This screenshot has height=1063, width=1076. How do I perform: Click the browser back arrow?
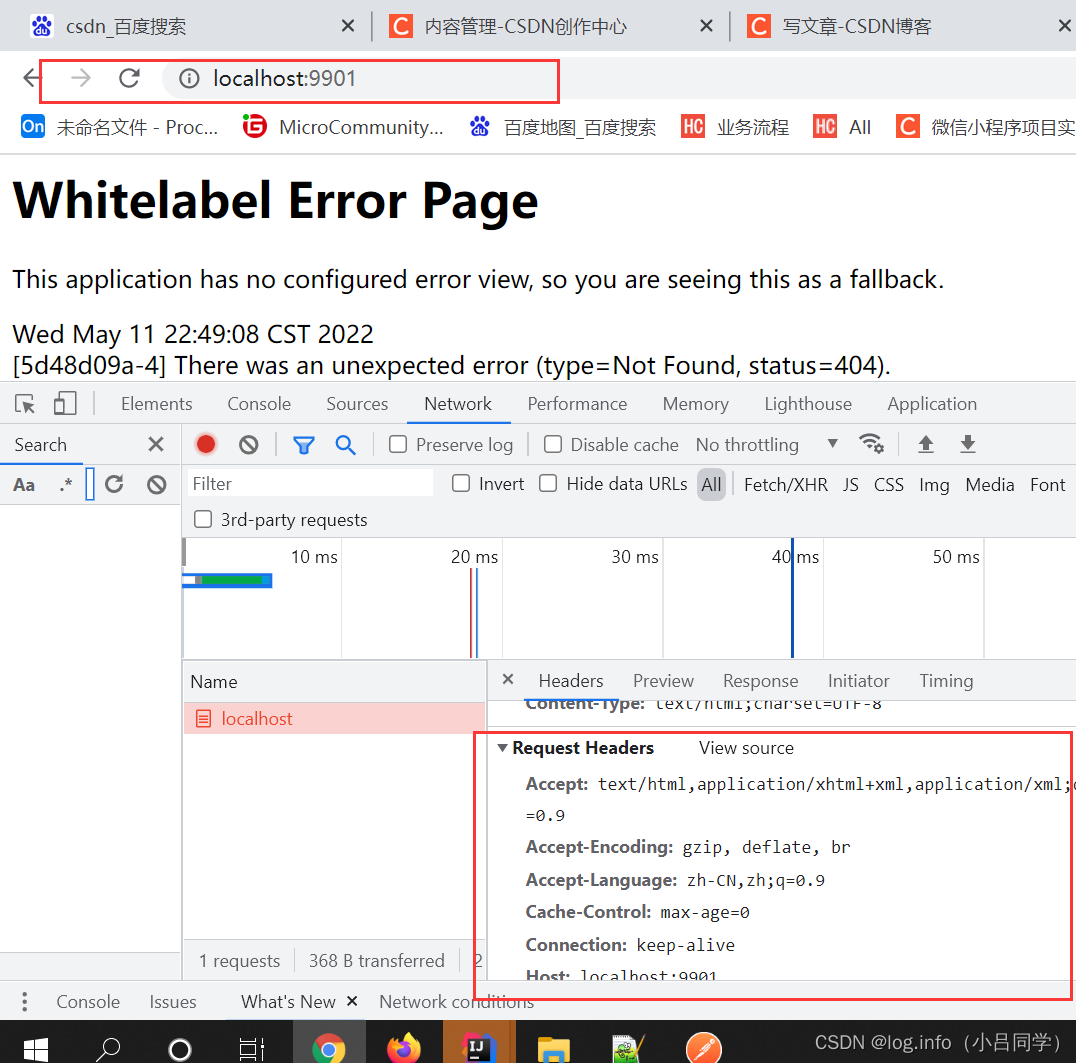(x=32, y=78)
